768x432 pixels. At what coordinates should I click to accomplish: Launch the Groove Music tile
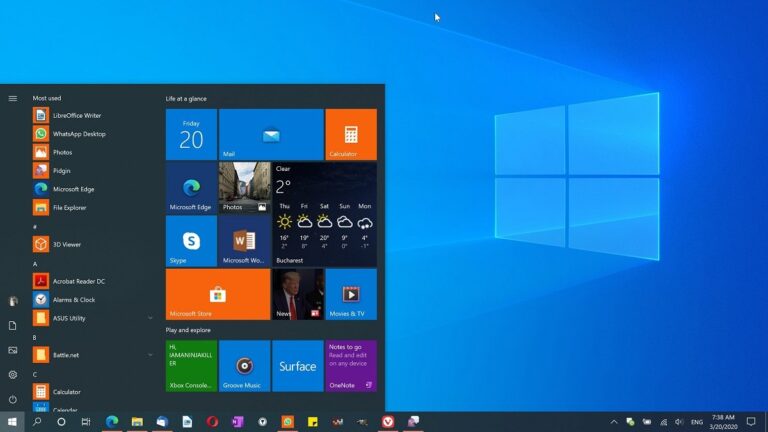pos(244,366)
